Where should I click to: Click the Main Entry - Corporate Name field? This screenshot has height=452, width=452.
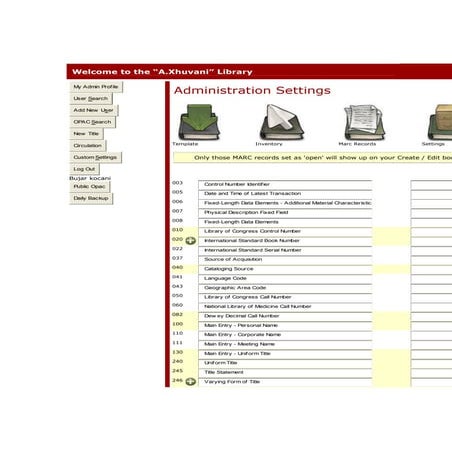pyautogui.click(x=285, y=335)
